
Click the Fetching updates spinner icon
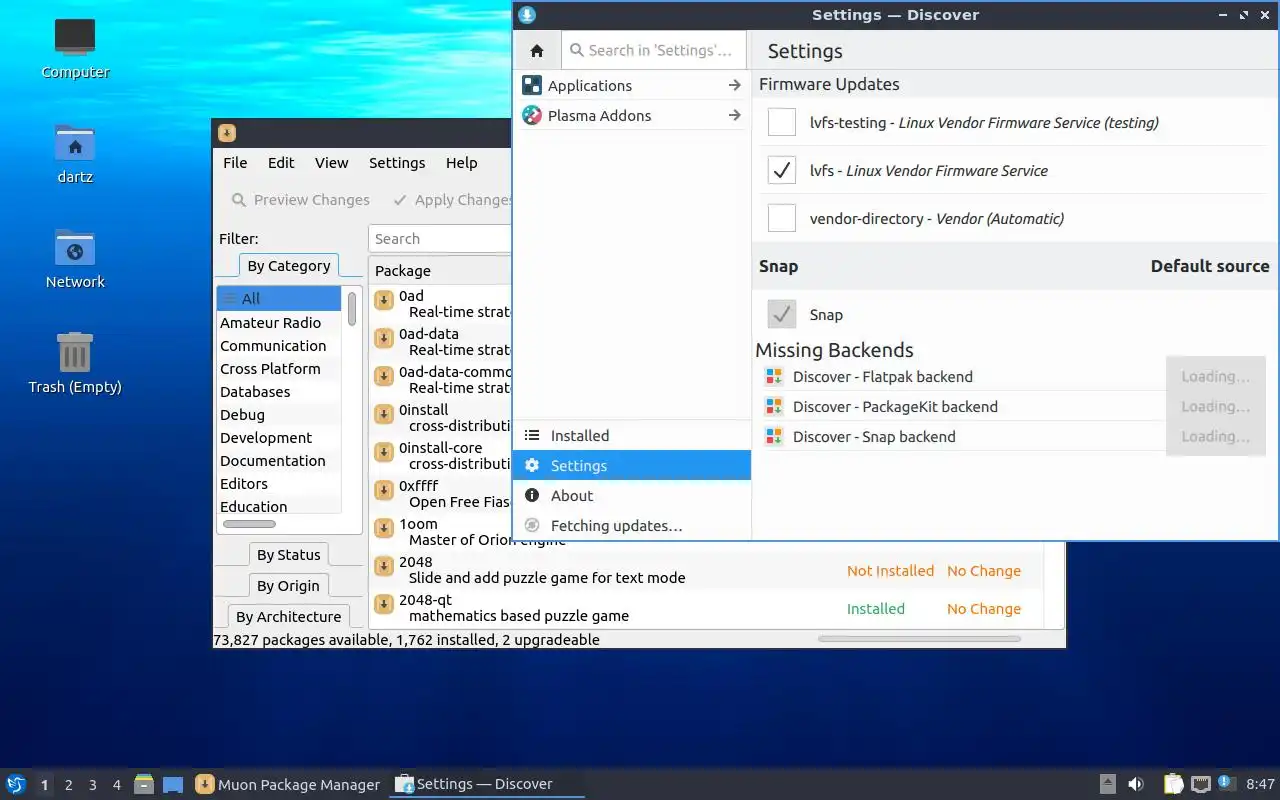tap(532, 525)
